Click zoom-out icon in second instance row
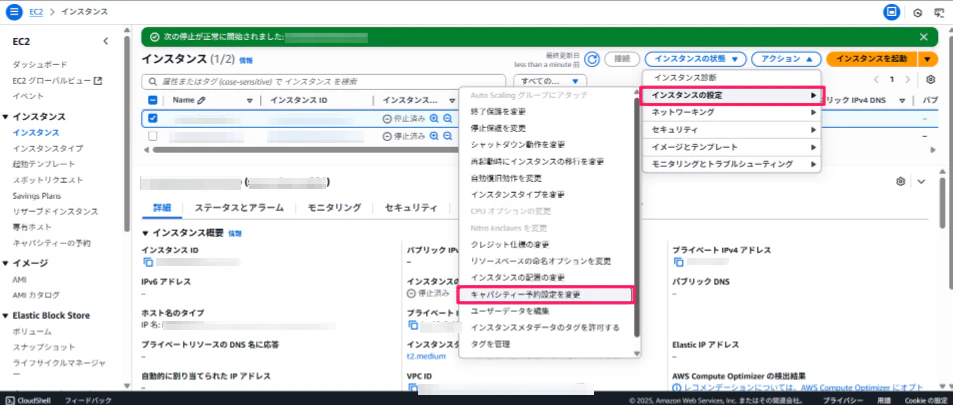This screenshot has width=953, height=405. coord(447,136)
